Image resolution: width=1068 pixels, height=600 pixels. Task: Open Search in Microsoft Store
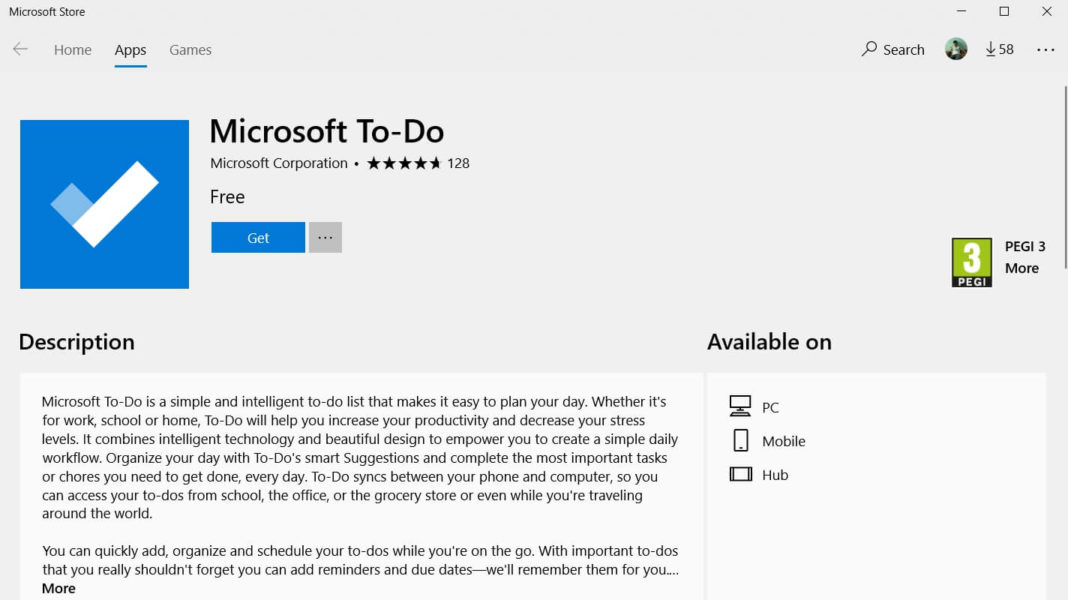[x=893, y=49]
